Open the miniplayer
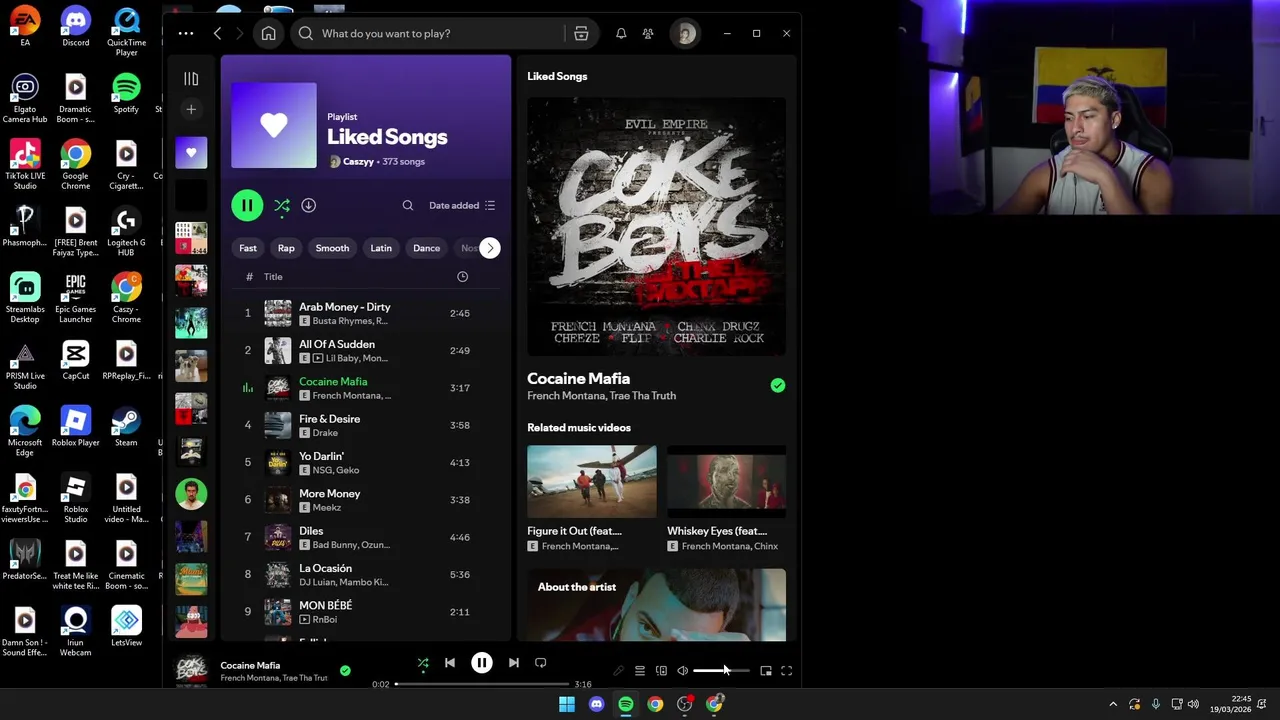Screen dimensions: 1280x720 point(766,671)
